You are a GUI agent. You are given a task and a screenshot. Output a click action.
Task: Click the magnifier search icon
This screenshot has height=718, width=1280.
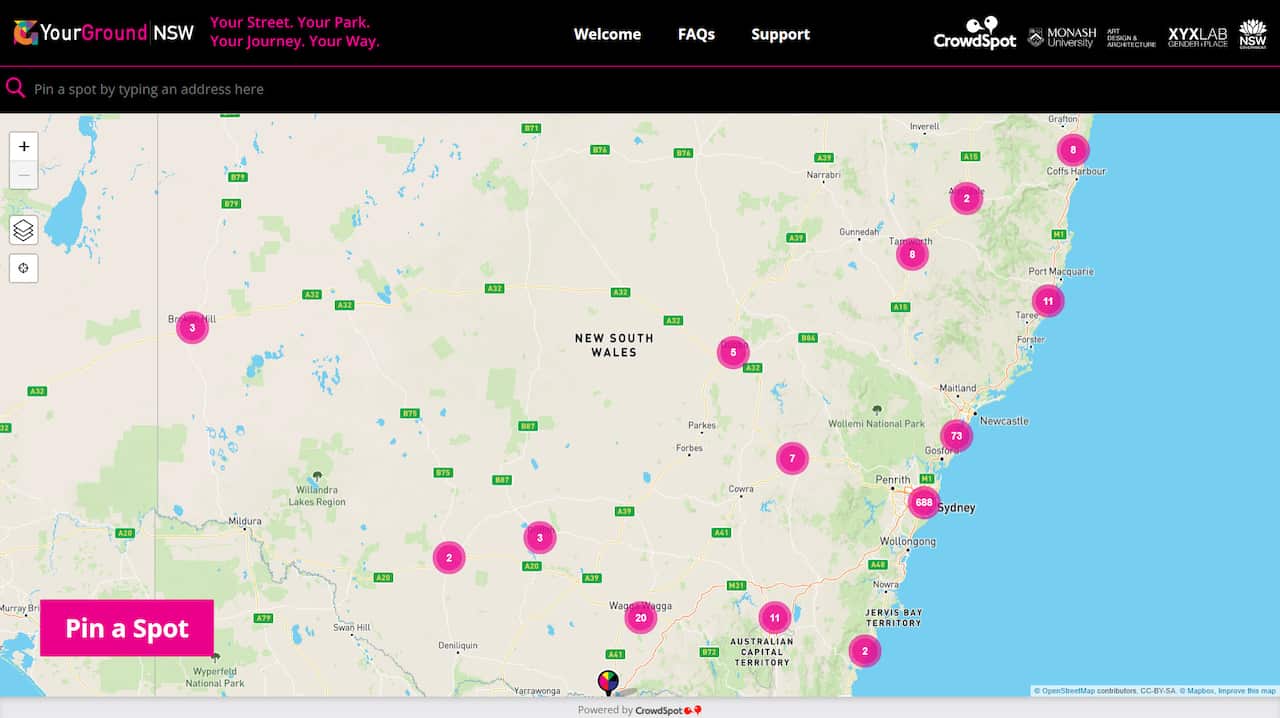pyautogui.click(x=15, y=88)
